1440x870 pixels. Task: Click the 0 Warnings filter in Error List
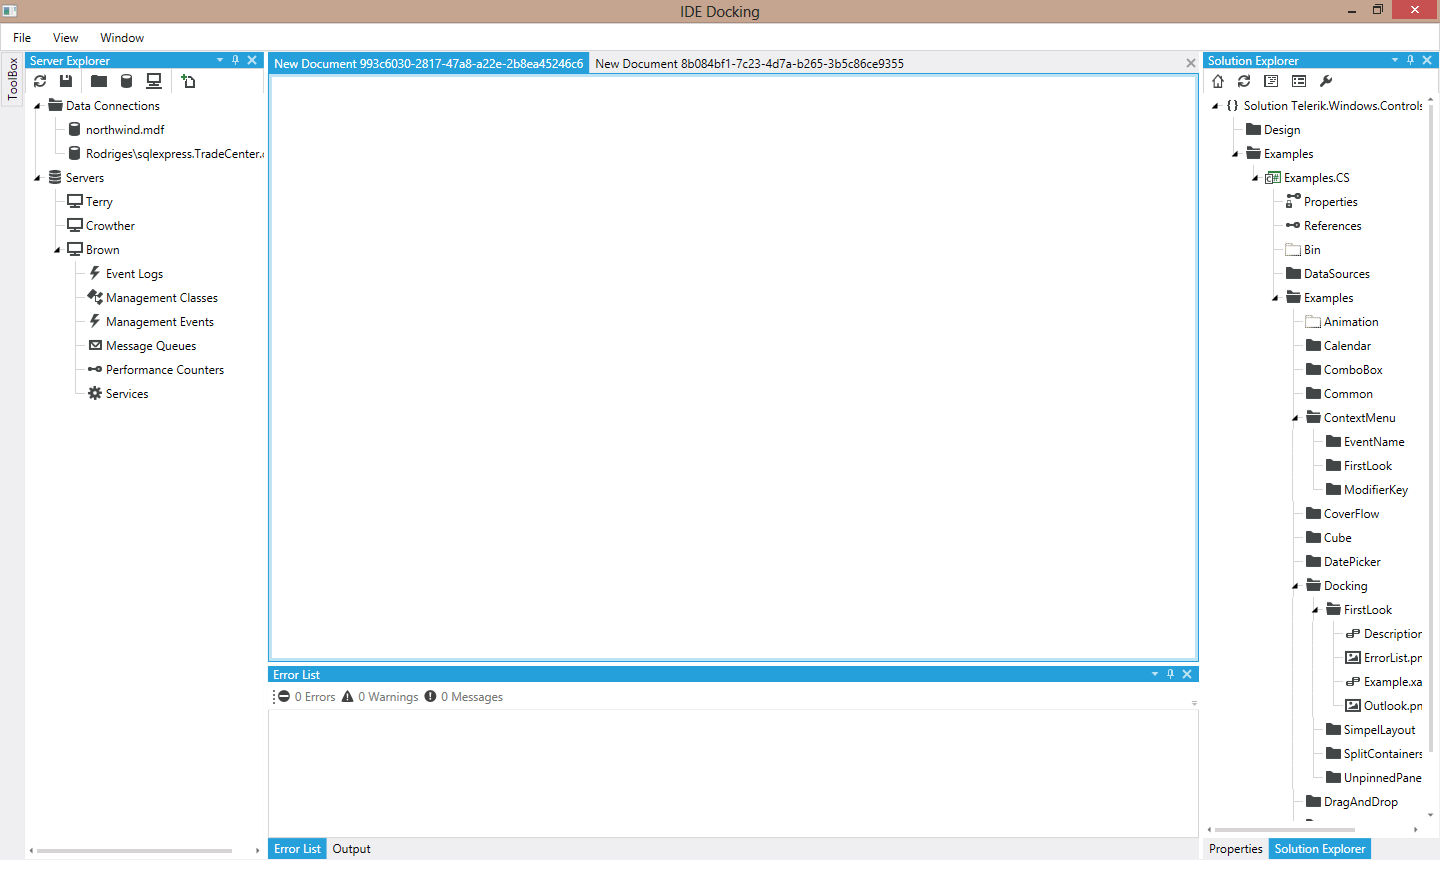380,696
